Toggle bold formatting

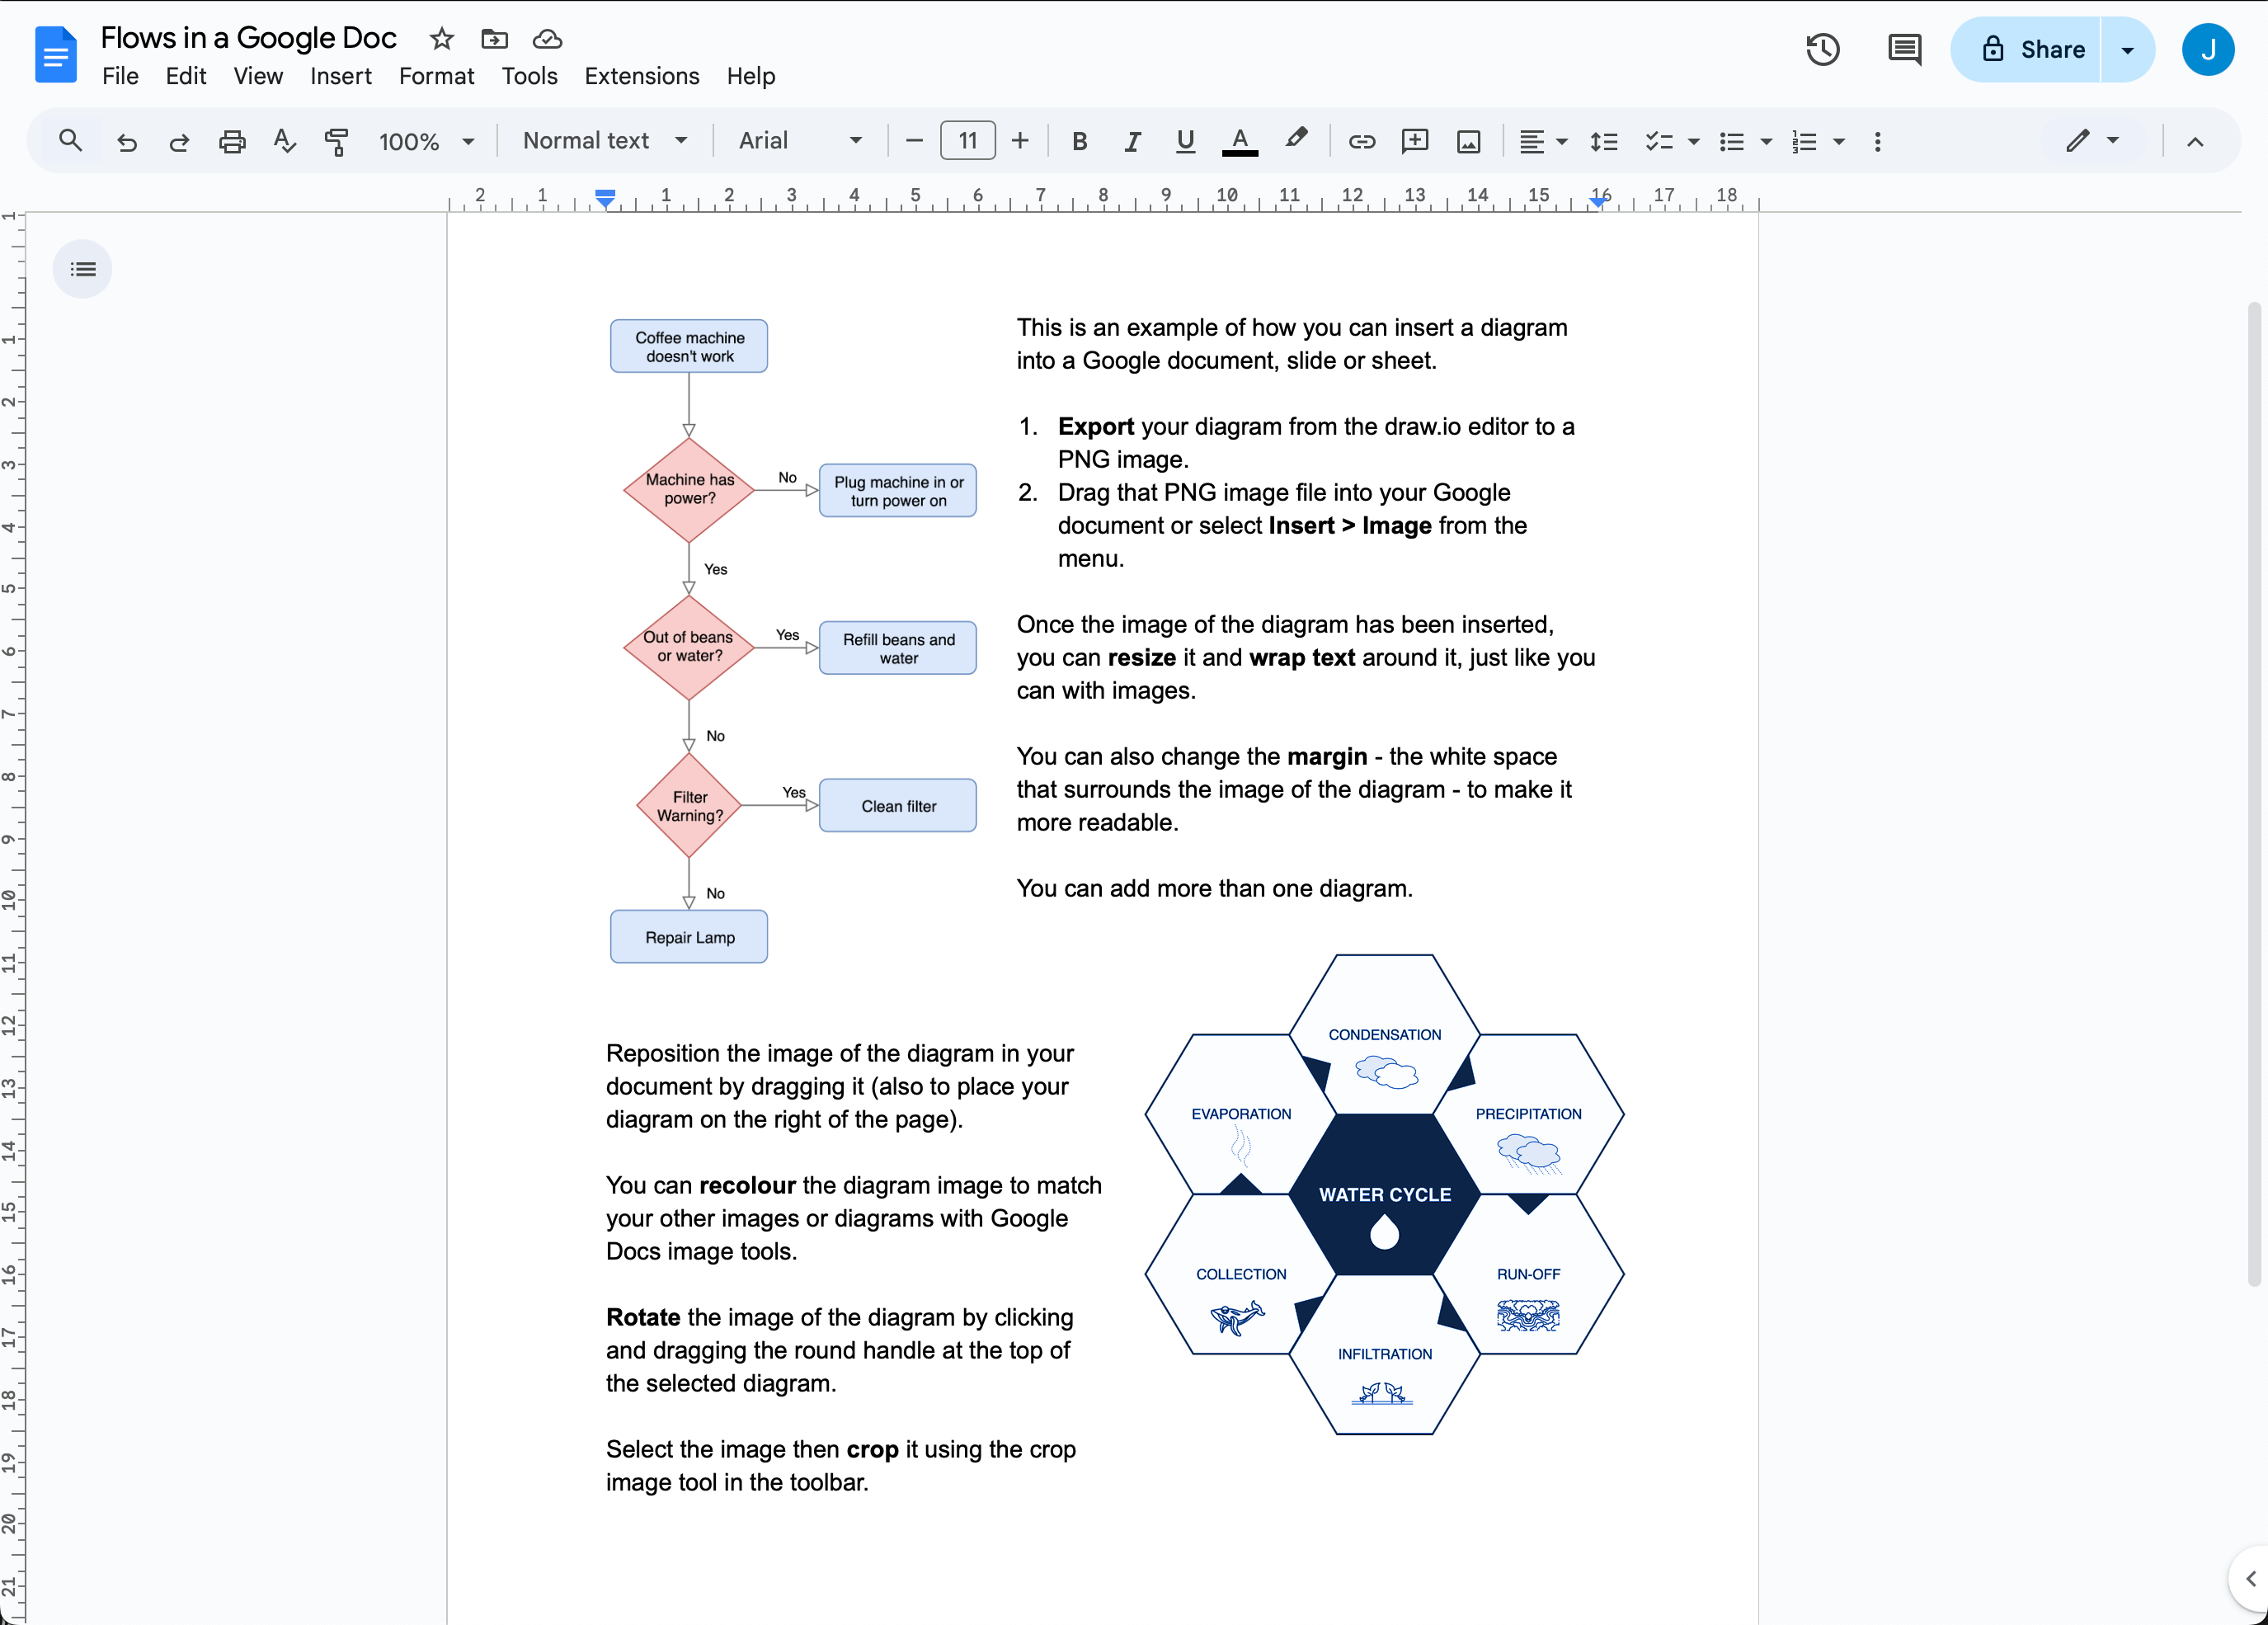[x=1080, y=141]
